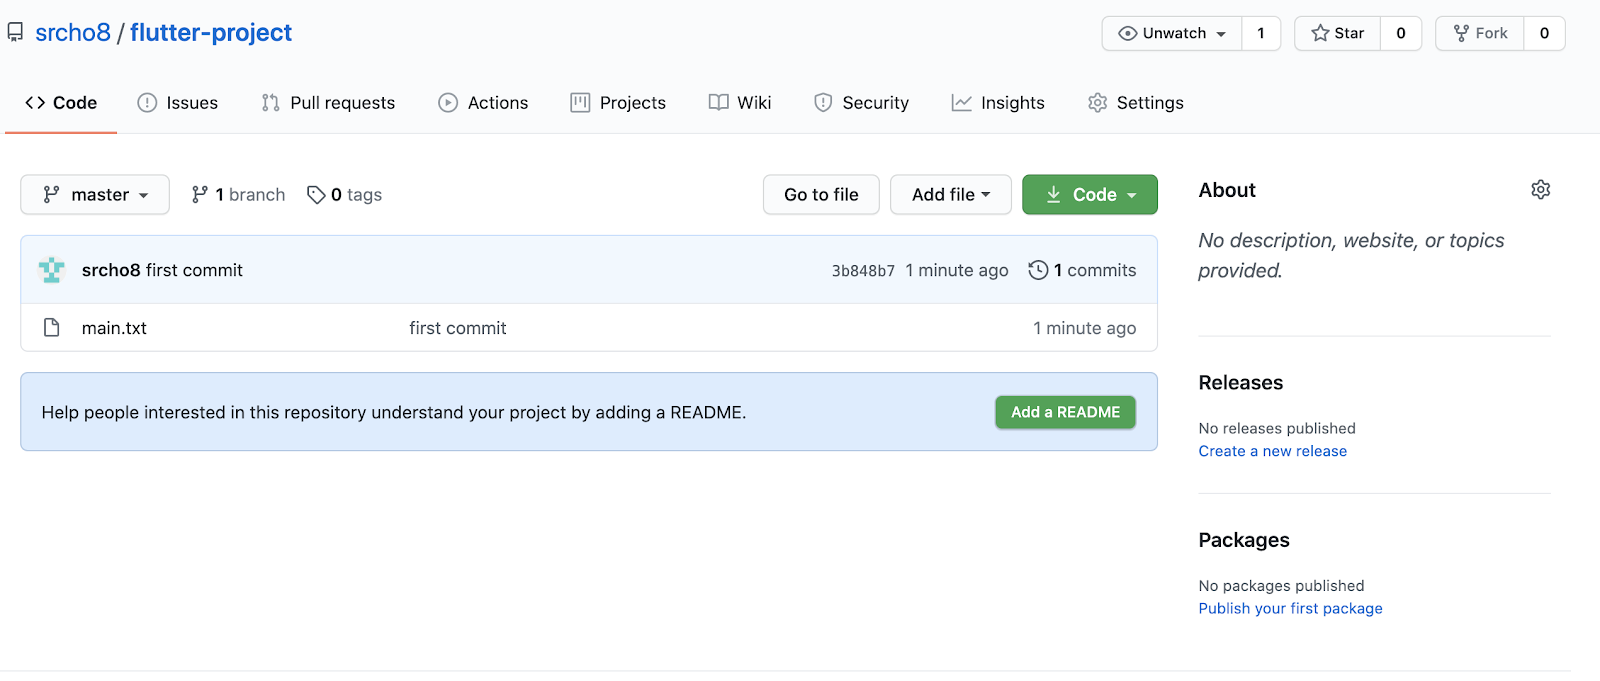Open first commit message in main.txt row
This screenshot has height=681, width=1600.
pyautogui.click(x=458, y=328)
